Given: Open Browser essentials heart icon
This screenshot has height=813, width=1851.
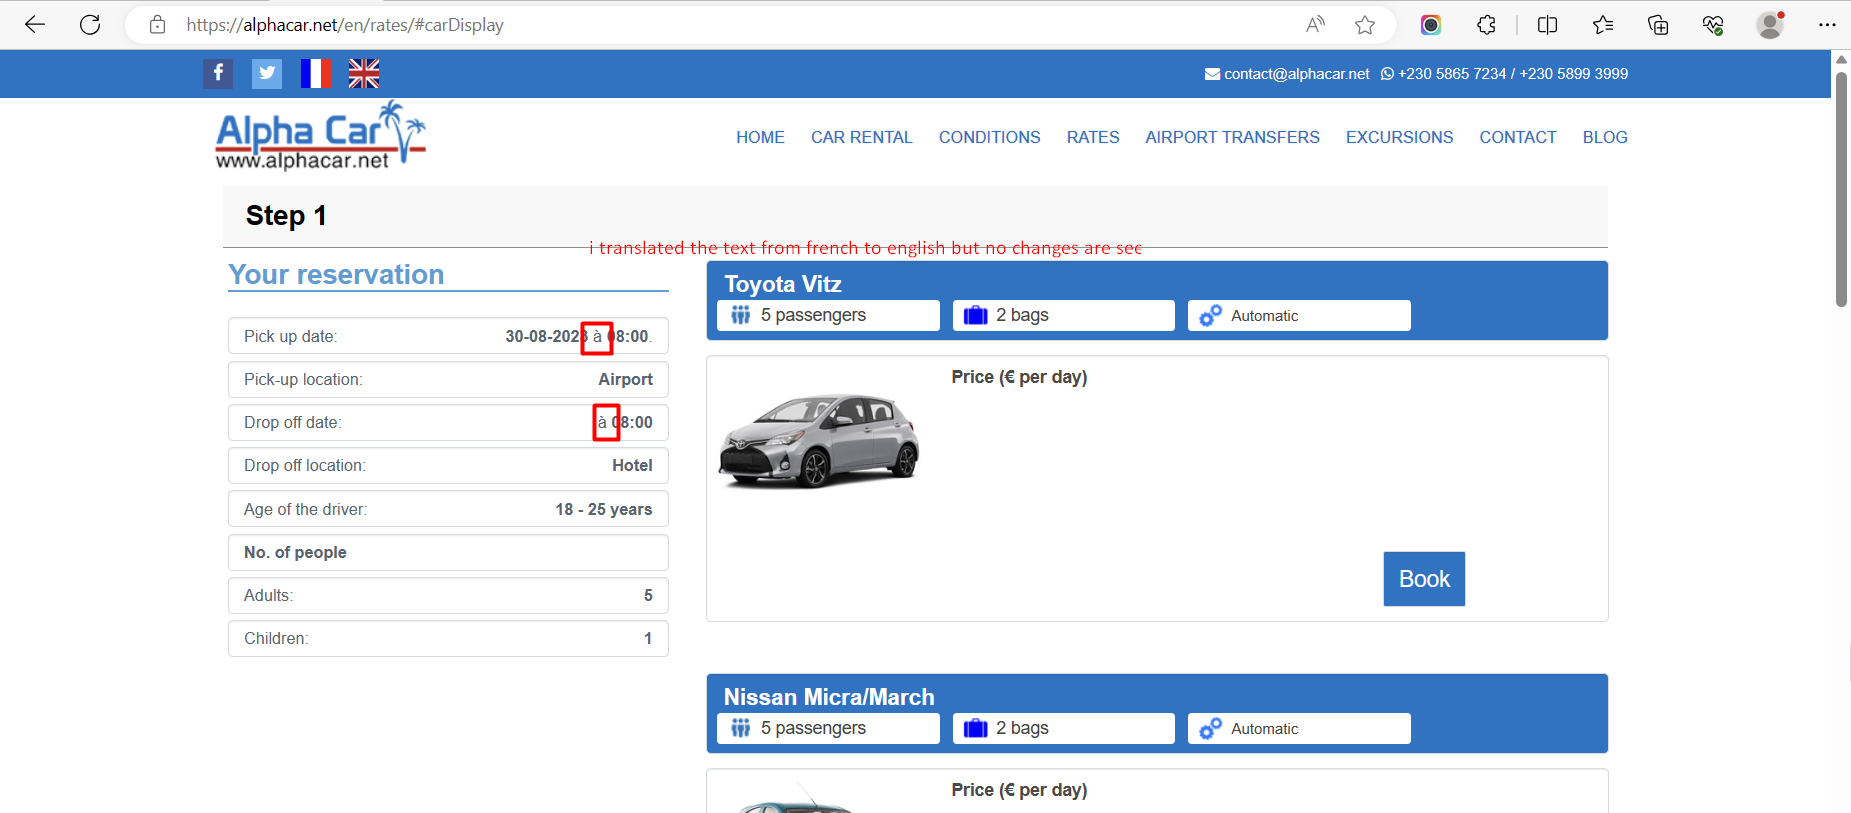Looking at the screenshot, I should (x=1713, y=25).
